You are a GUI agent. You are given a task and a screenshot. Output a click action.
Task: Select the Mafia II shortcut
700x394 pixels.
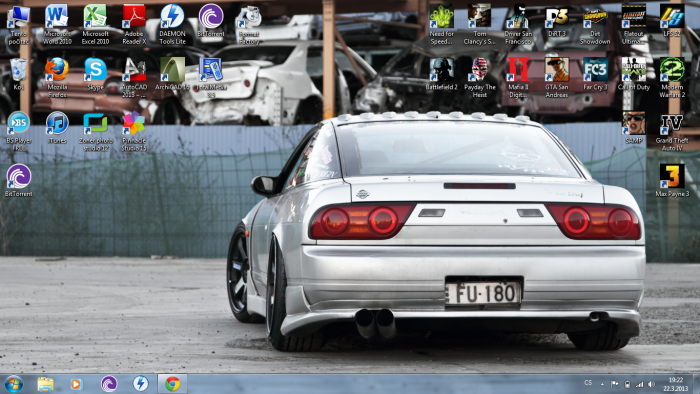click(518, 78)
